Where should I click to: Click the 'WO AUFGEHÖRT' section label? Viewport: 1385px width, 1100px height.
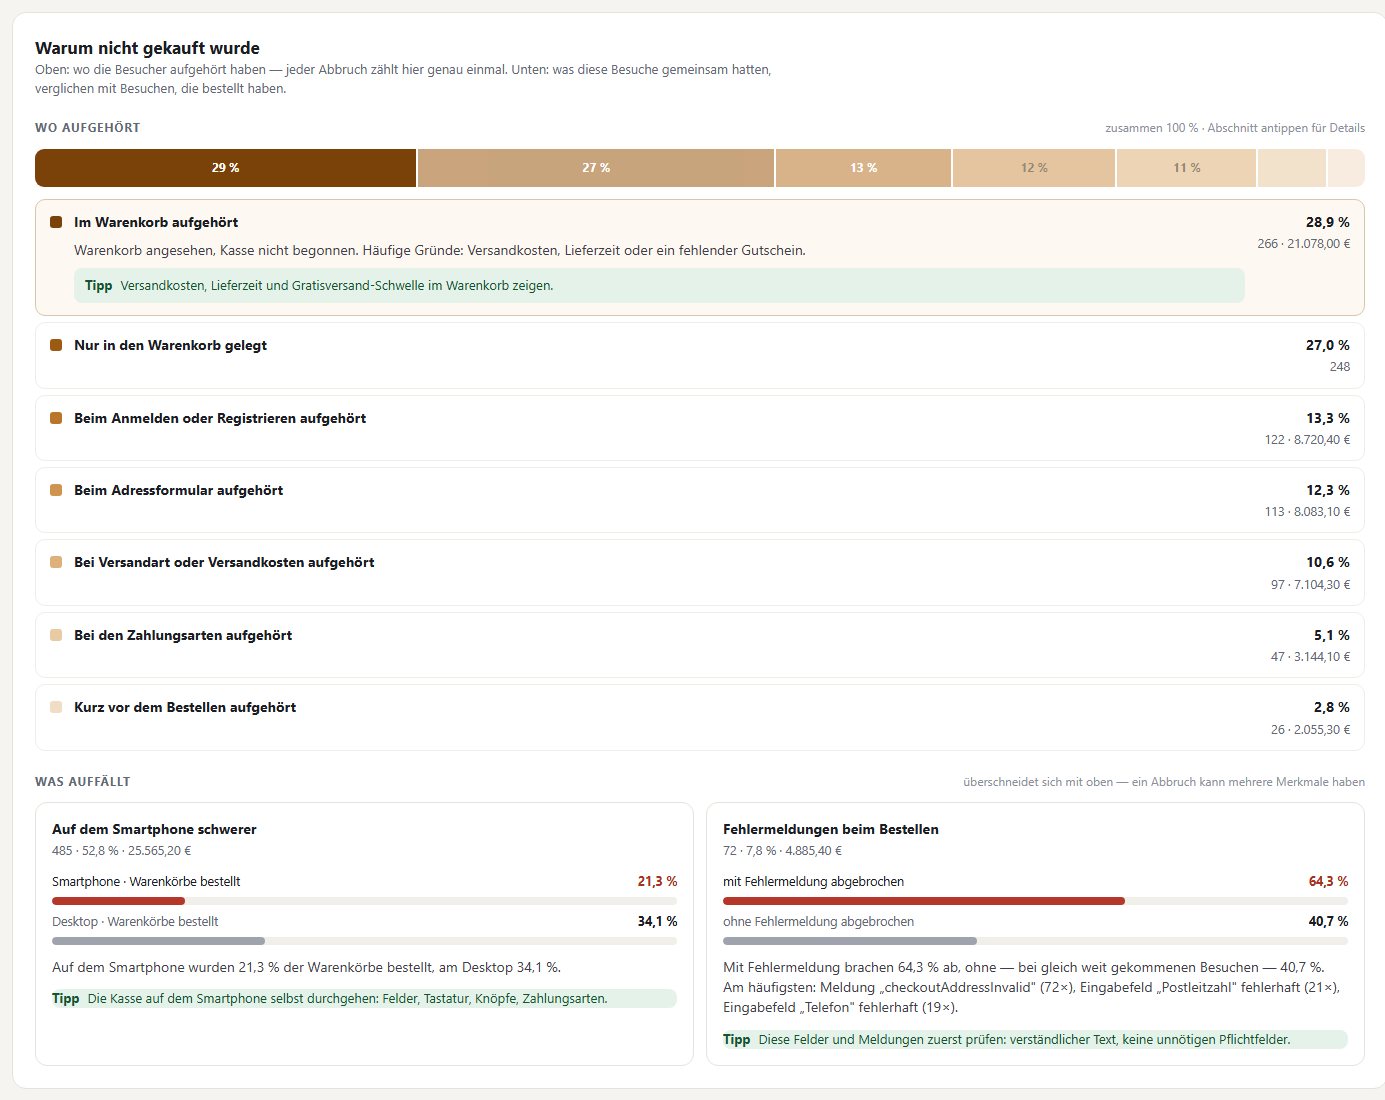[88, 128]
